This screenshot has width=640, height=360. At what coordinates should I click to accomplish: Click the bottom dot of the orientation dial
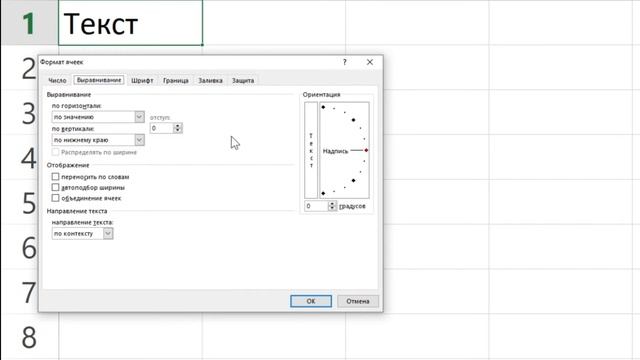[323, 193]
